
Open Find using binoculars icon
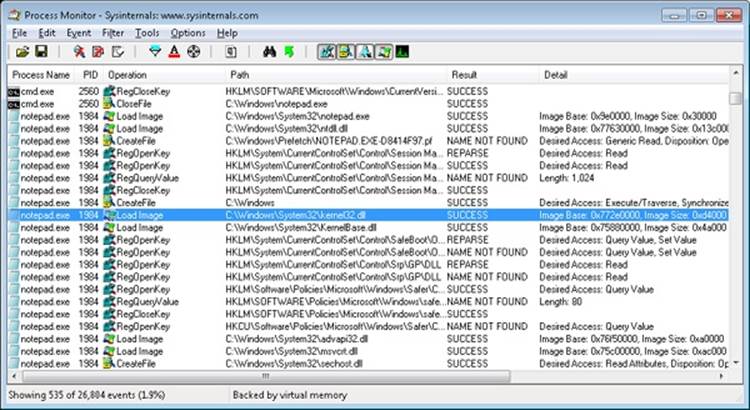pos(270,52)
